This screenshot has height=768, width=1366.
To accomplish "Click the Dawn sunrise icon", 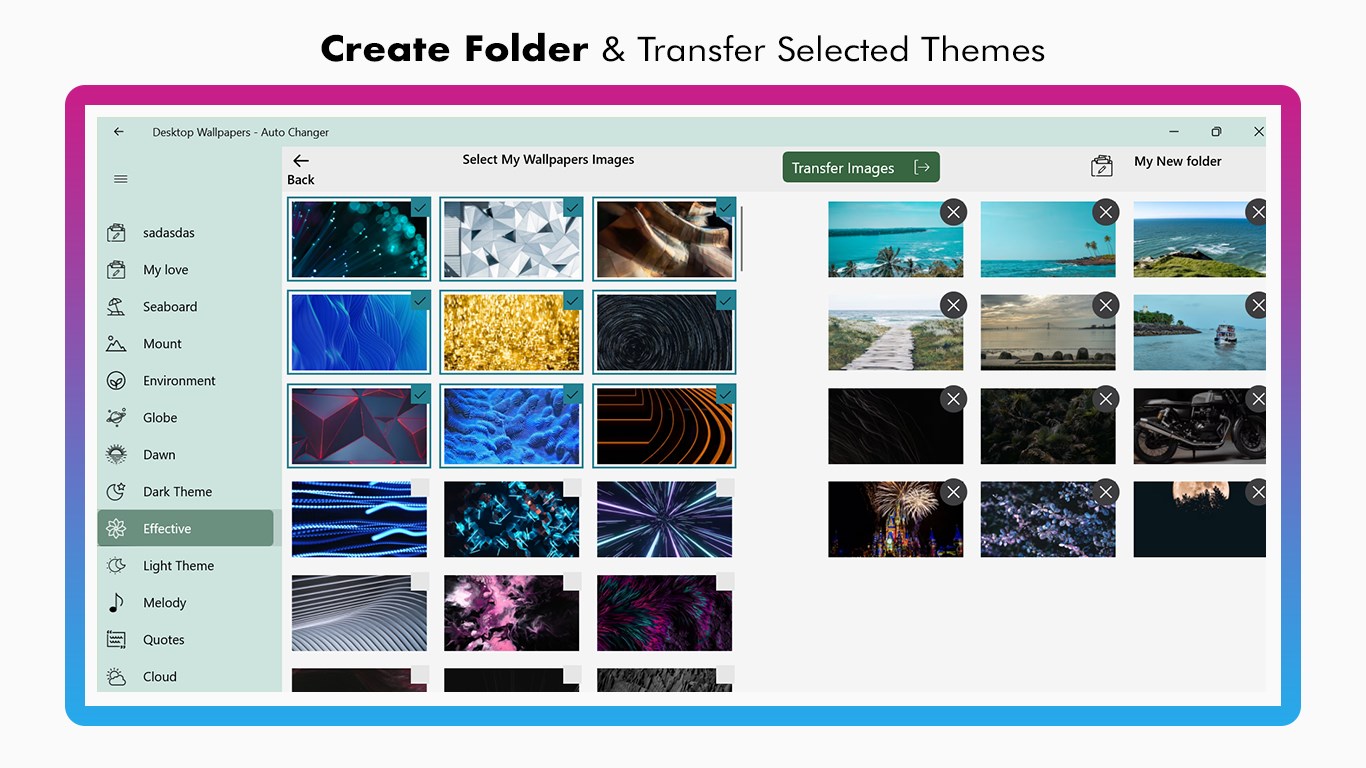I will pos(117,455).
